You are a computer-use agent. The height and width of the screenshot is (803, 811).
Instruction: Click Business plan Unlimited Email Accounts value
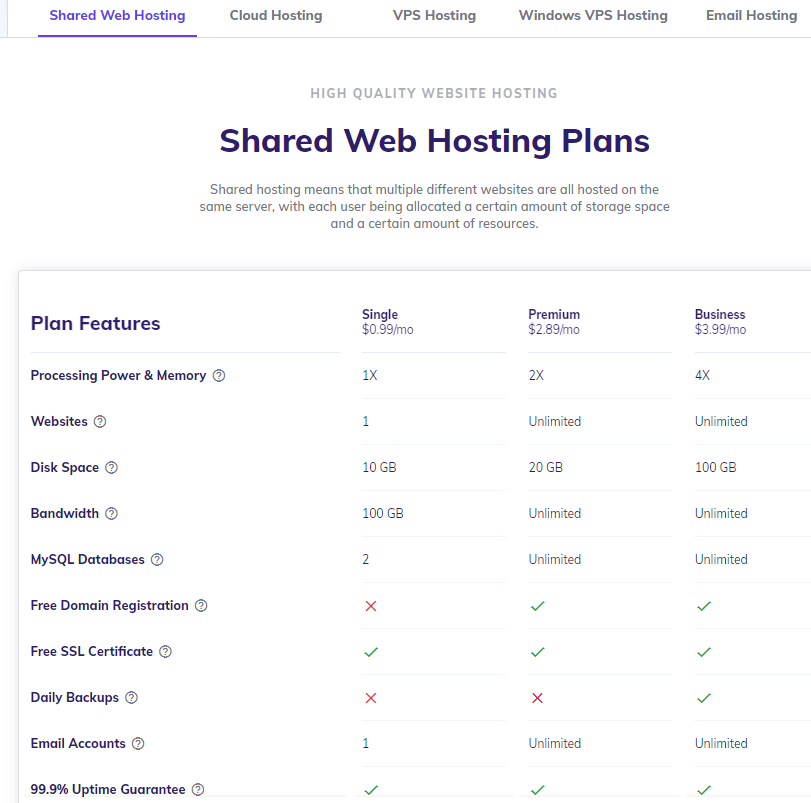tap(721, 744)
